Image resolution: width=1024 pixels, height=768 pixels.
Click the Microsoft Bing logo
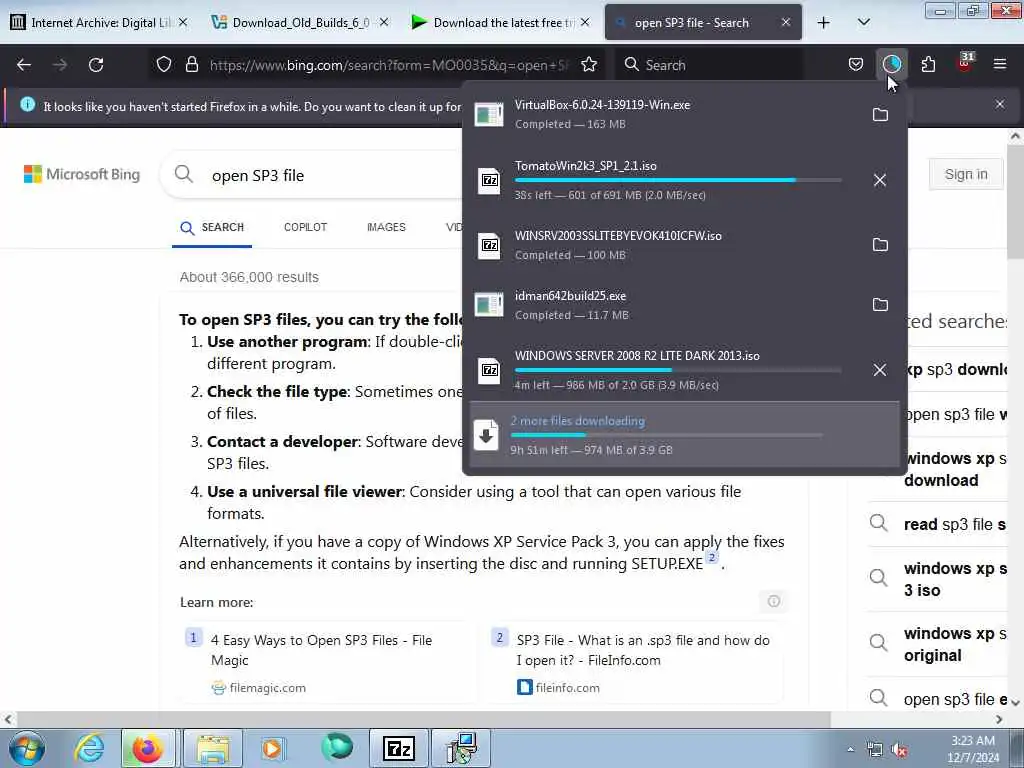(x=82, y=174)
